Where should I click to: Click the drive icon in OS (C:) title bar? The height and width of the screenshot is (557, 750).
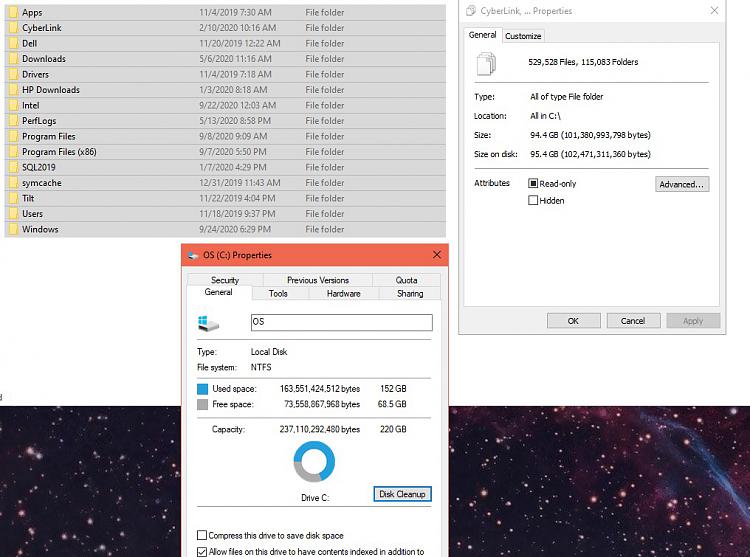pyautogui.click(x=193, y=255)
